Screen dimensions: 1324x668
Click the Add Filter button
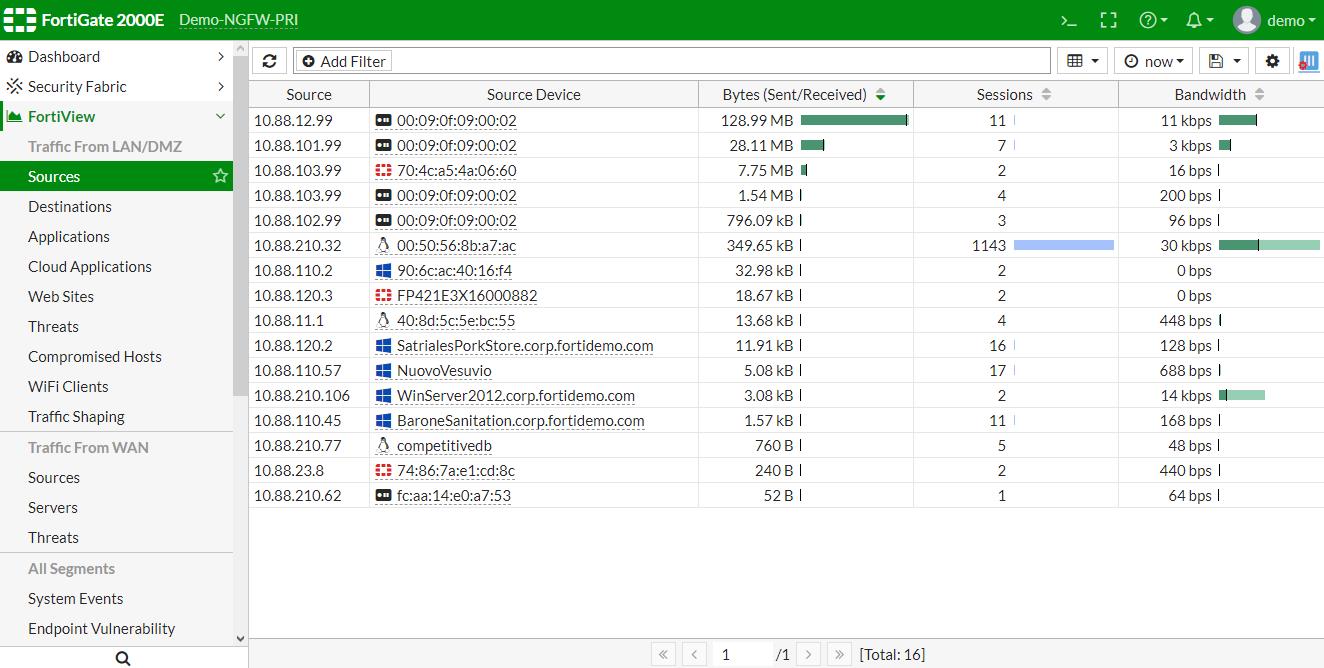[x=343, y=61]
